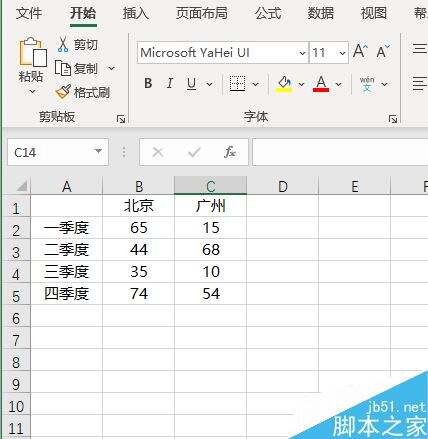Select cell with value 65
Image resolution: width=428 pixels, height=439 pixels.
click(x=139, y=228)
